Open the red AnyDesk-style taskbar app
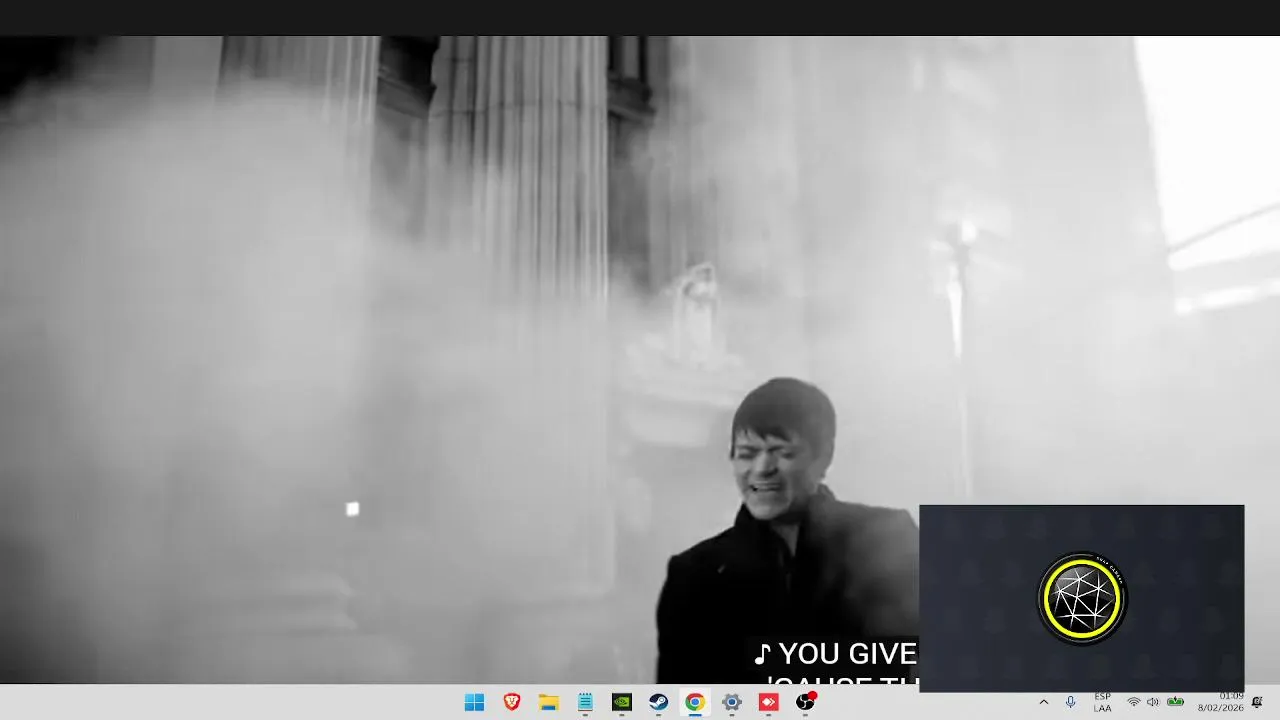Screen dimensions: 1280x720 click(x=768, y=702)
